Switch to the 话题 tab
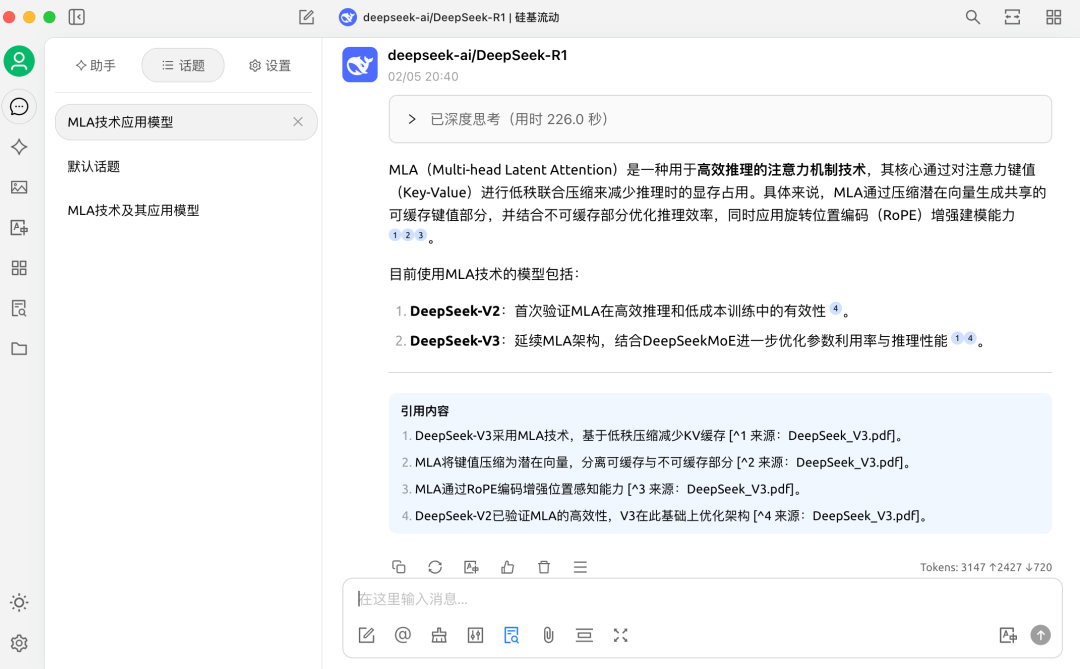Screen dimensions: 1080x669 coord(183,65)
